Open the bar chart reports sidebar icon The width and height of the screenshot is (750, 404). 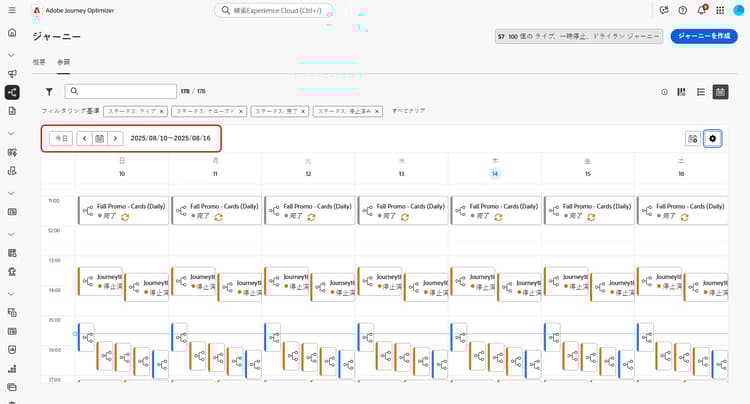(12, 369)
